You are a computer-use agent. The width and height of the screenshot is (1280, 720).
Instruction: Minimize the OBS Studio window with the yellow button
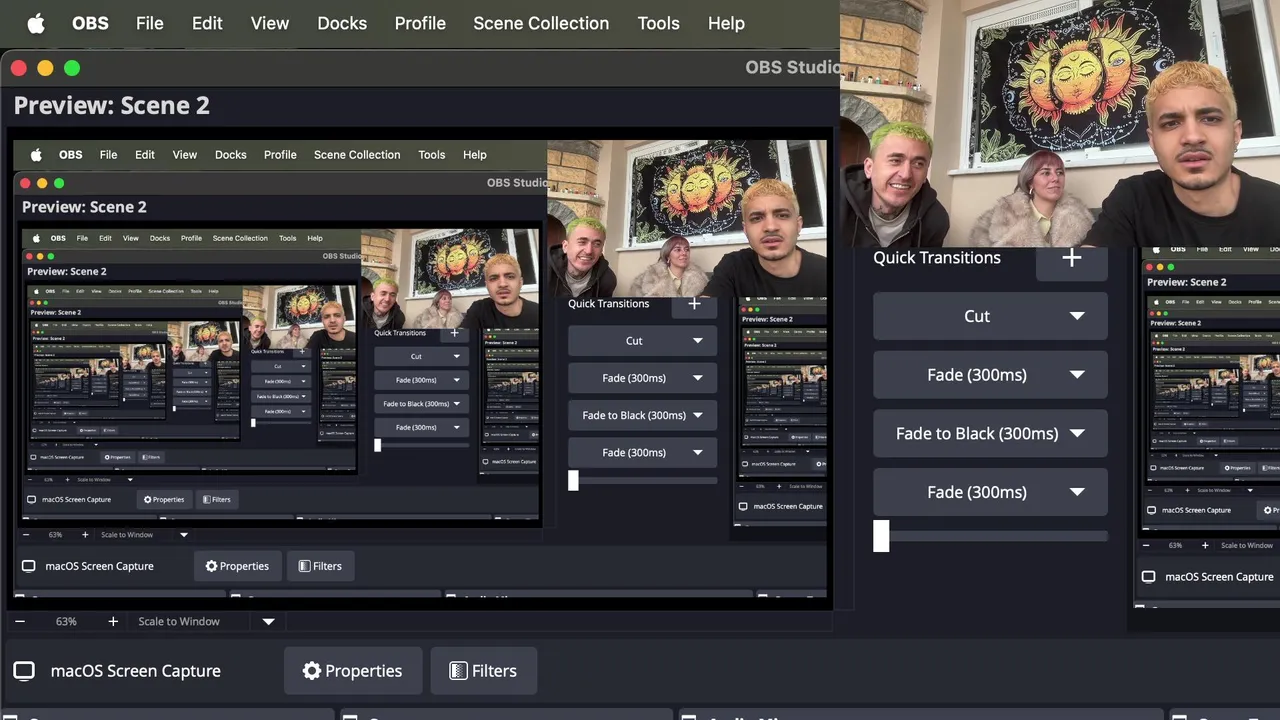pyautogui.click(x=45, y=68)
